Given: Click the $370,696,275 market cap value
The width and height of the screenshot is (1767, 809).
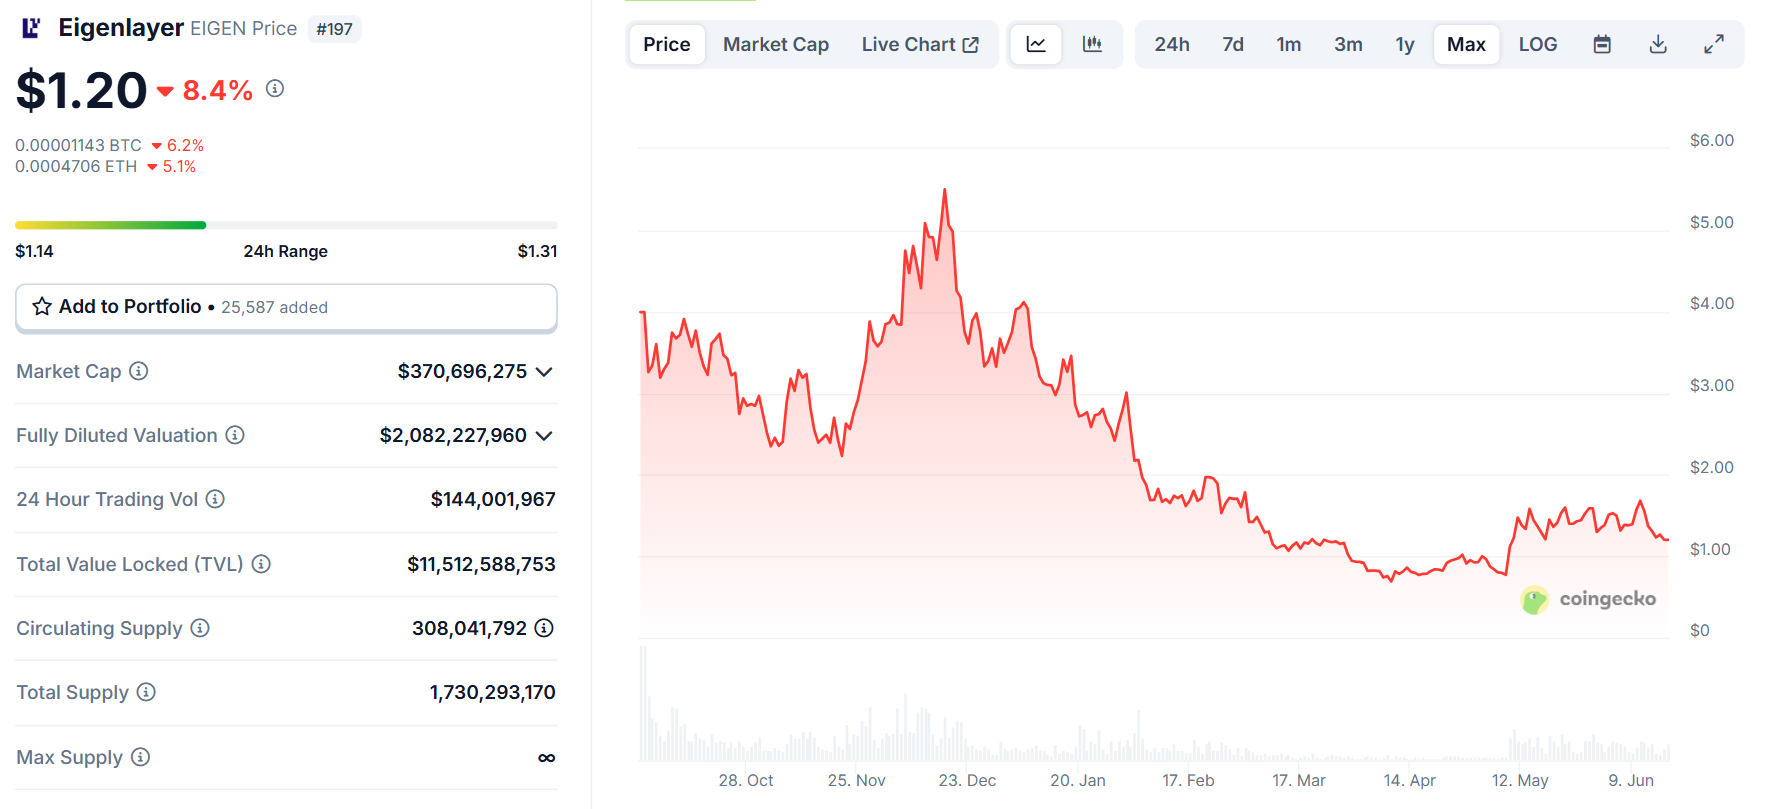Looking at the screenshot, I should tap(462, 371).
